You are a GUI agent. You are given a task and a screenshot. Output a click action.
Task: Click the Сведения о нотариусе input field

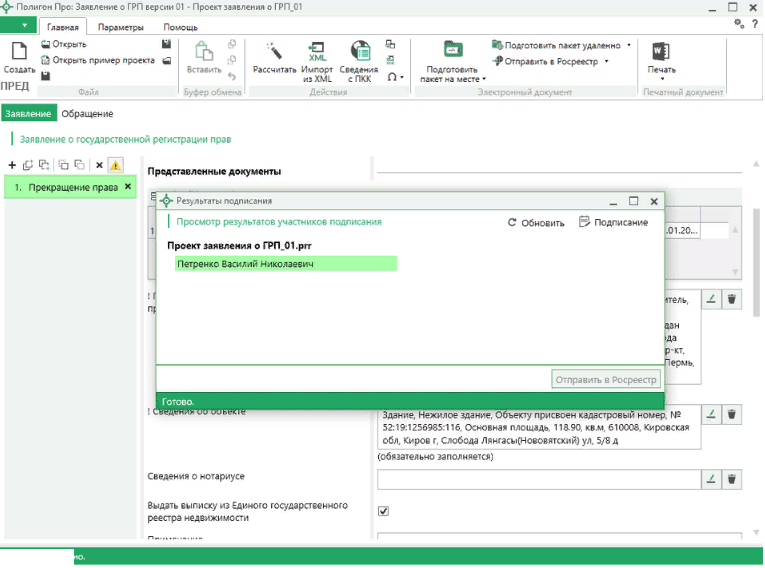(538, 479)
